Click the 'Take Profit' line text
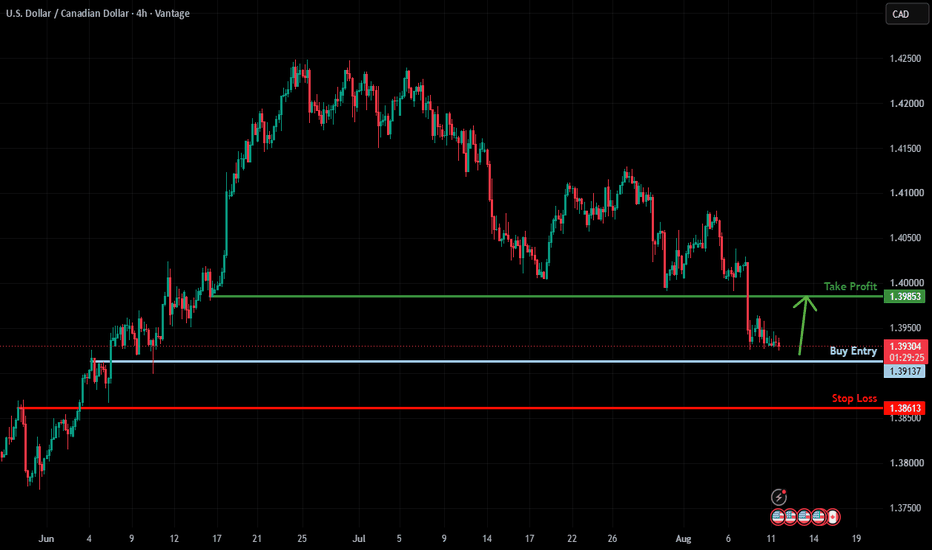This screenshot has width=932, height=550. [850, 286]
